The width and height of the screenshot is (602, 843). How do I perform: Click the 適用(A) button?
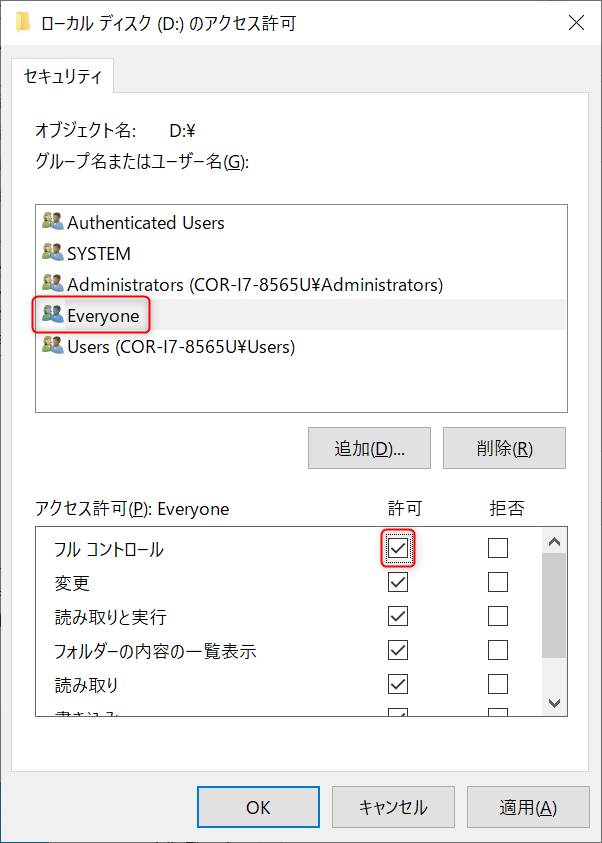point(528,807)
